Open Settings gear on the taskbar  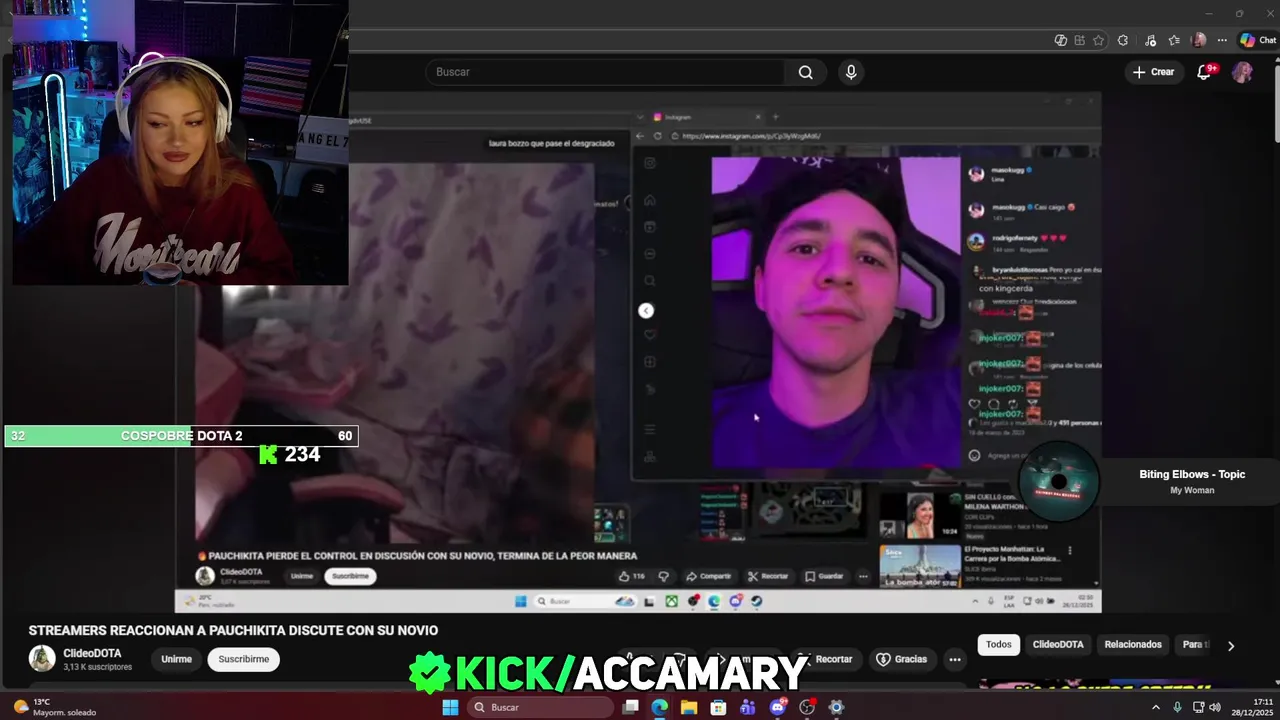coord(837,707)
